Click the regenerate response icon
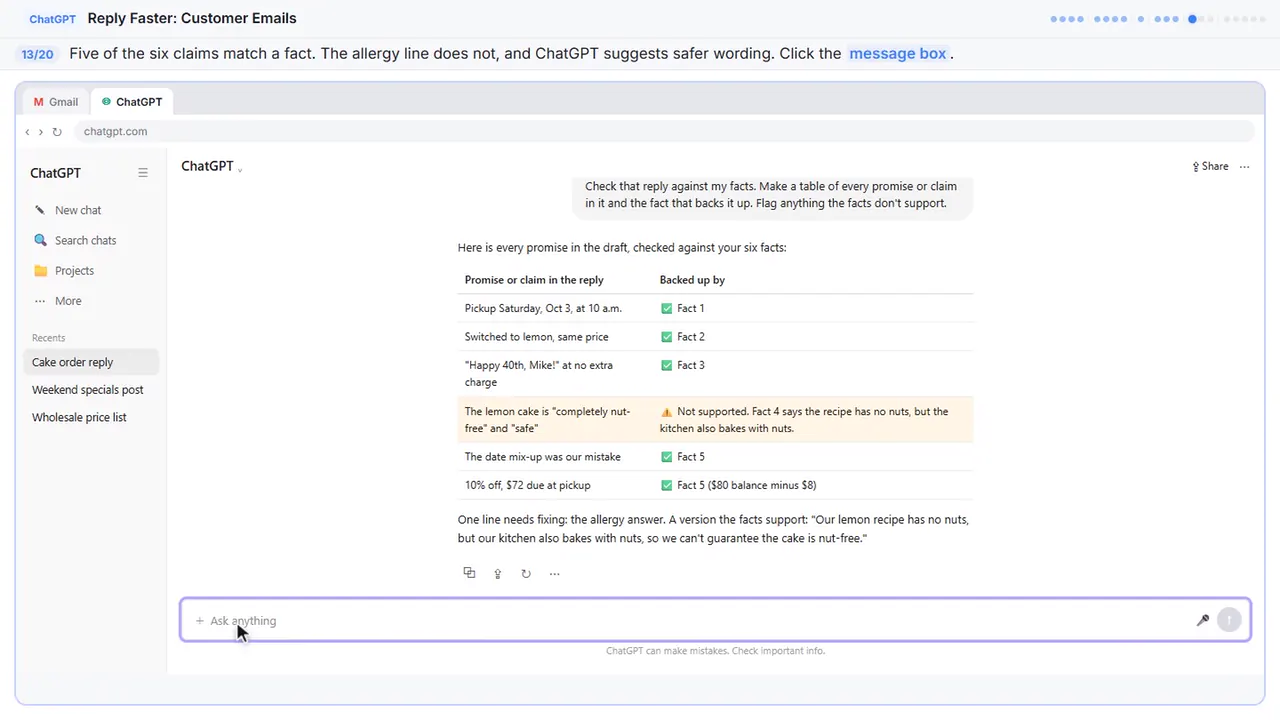The width and height of the screenshot is (1280, 720). (526, 574)
